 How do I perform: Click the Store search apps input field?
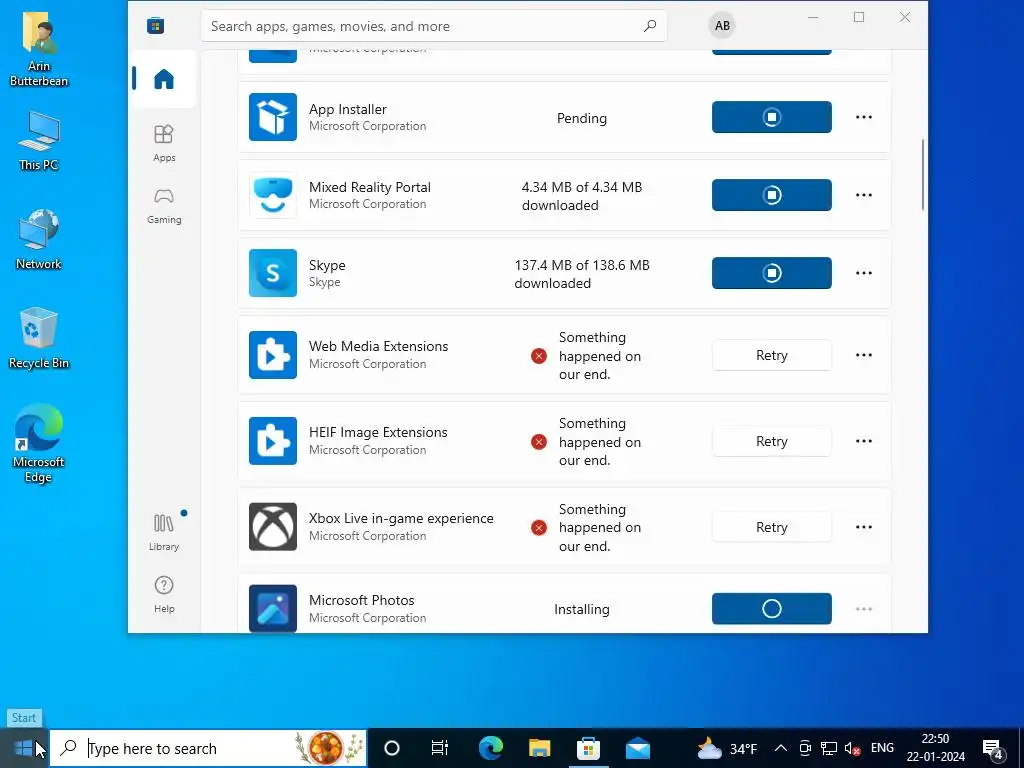[434, 26]
